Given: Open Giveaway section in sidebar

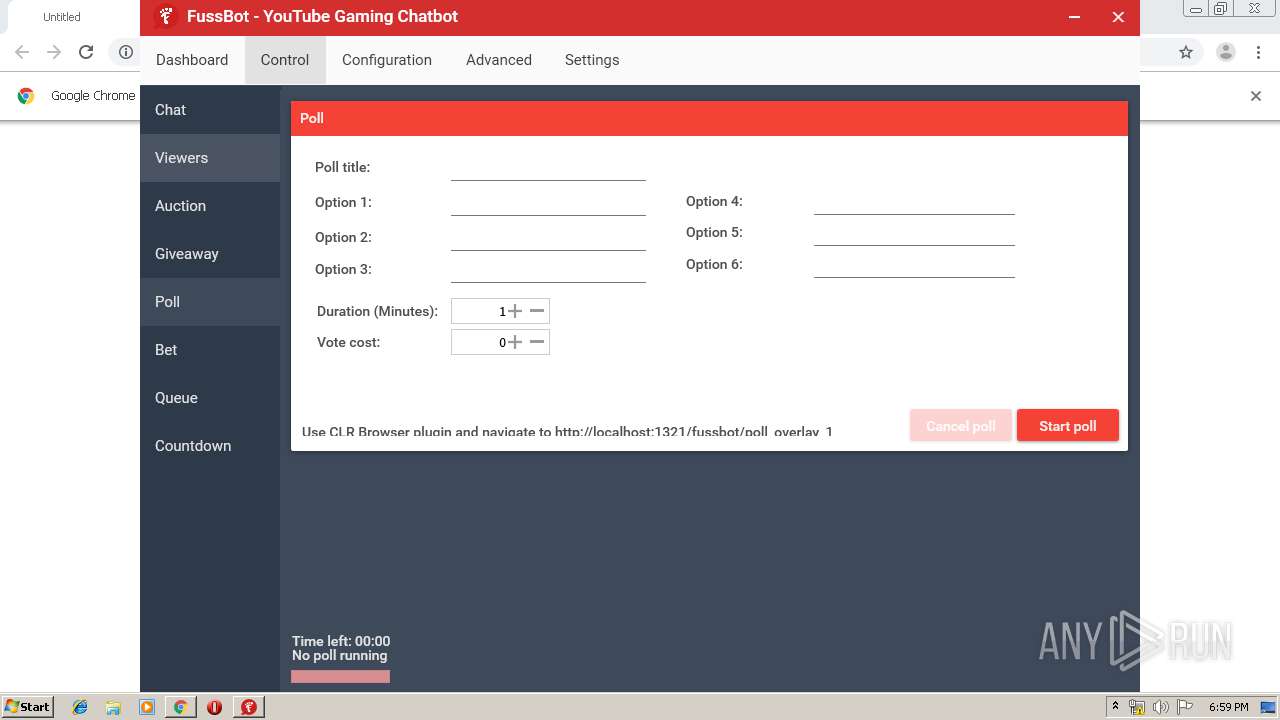Looking at the screenshot, I should [x=210, y=254].
